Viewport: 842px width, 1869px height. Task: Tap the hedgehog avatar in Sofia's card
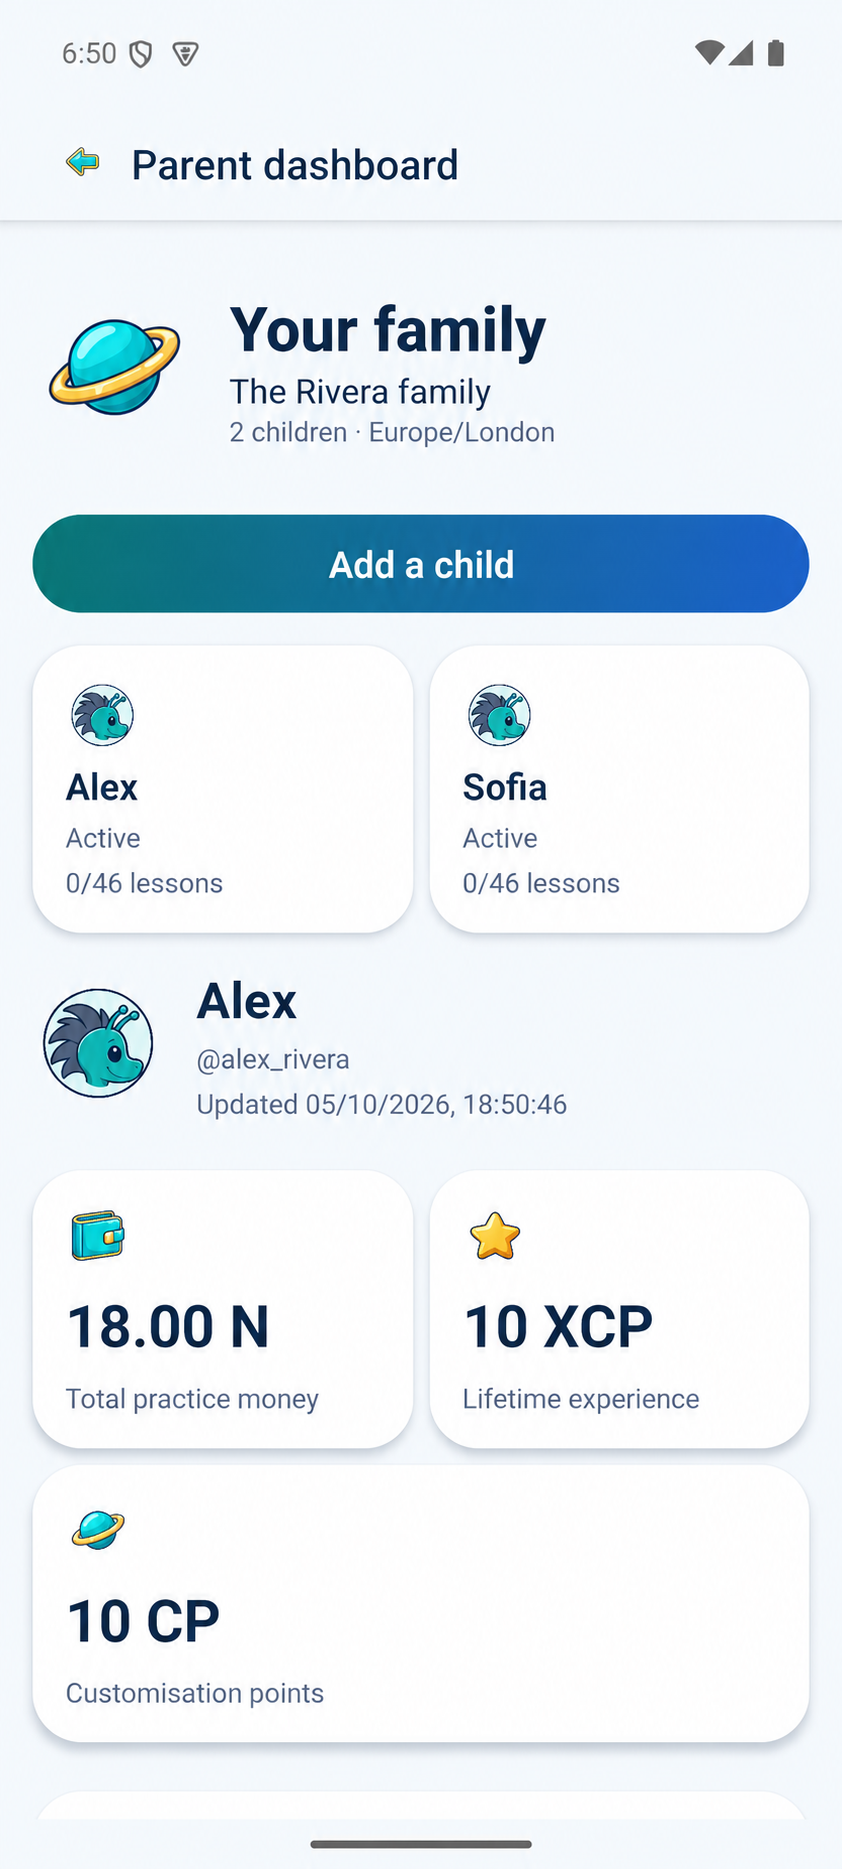tap(499, 715)
